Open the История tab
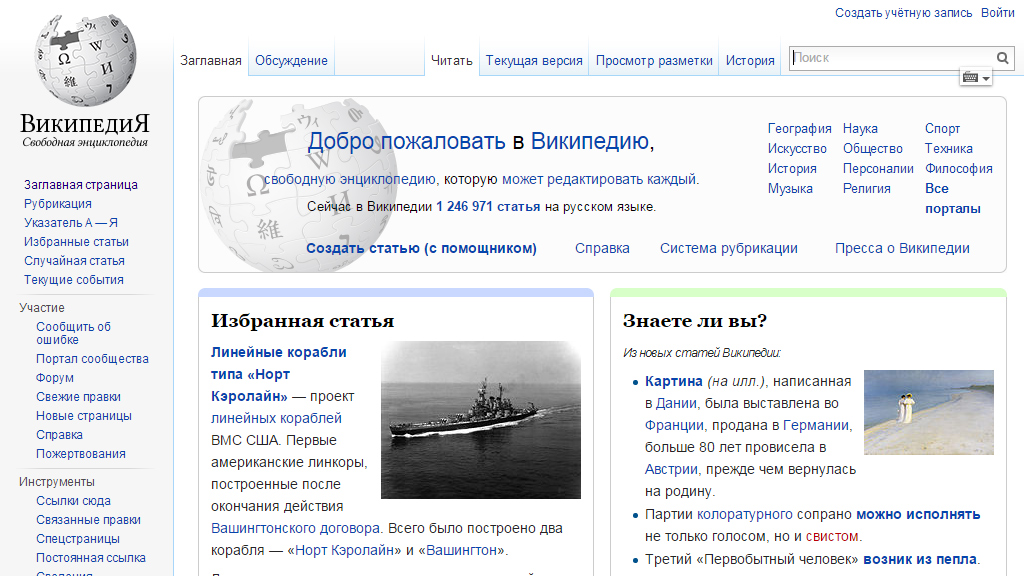The width and height of the screenshot is (1024, 576). 750,61
